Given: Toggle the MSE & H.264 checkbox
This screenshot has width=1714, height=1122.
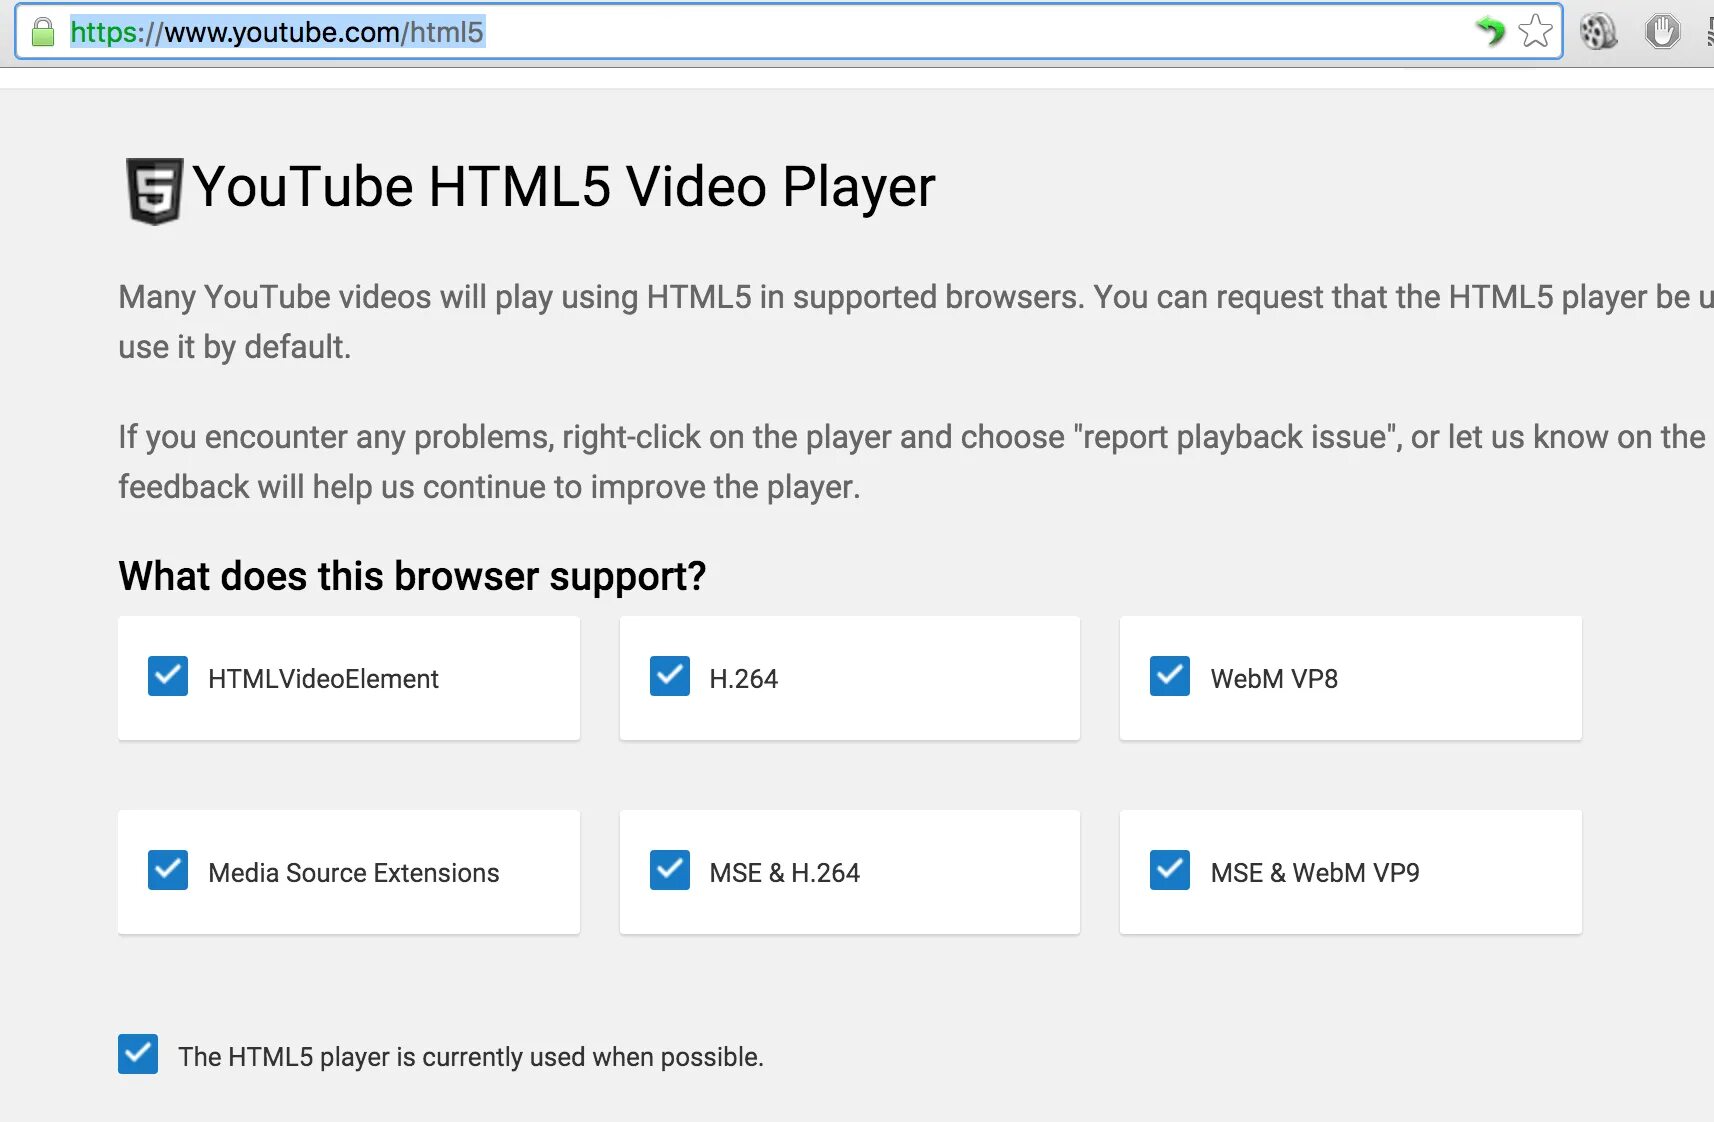Looking at the screenshot, I should click(x=670, y=870).
